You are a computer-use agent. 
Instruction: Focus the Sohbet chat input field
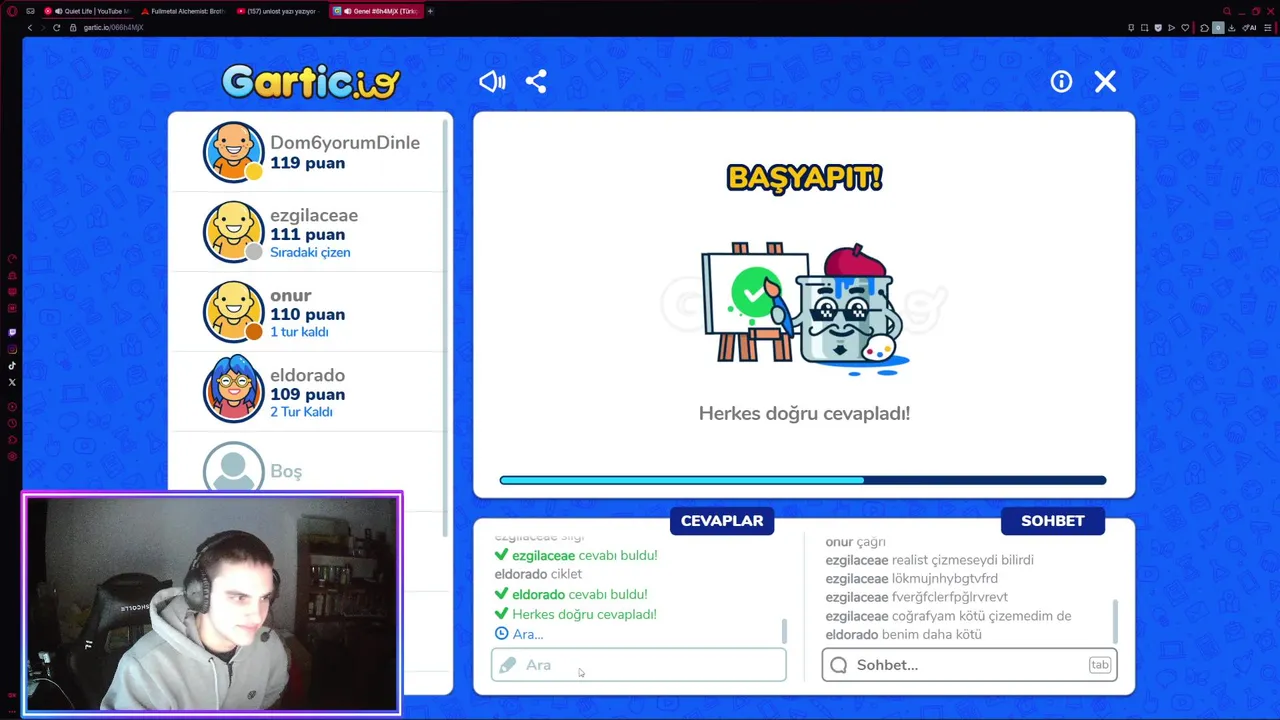(x=969, y=665)
